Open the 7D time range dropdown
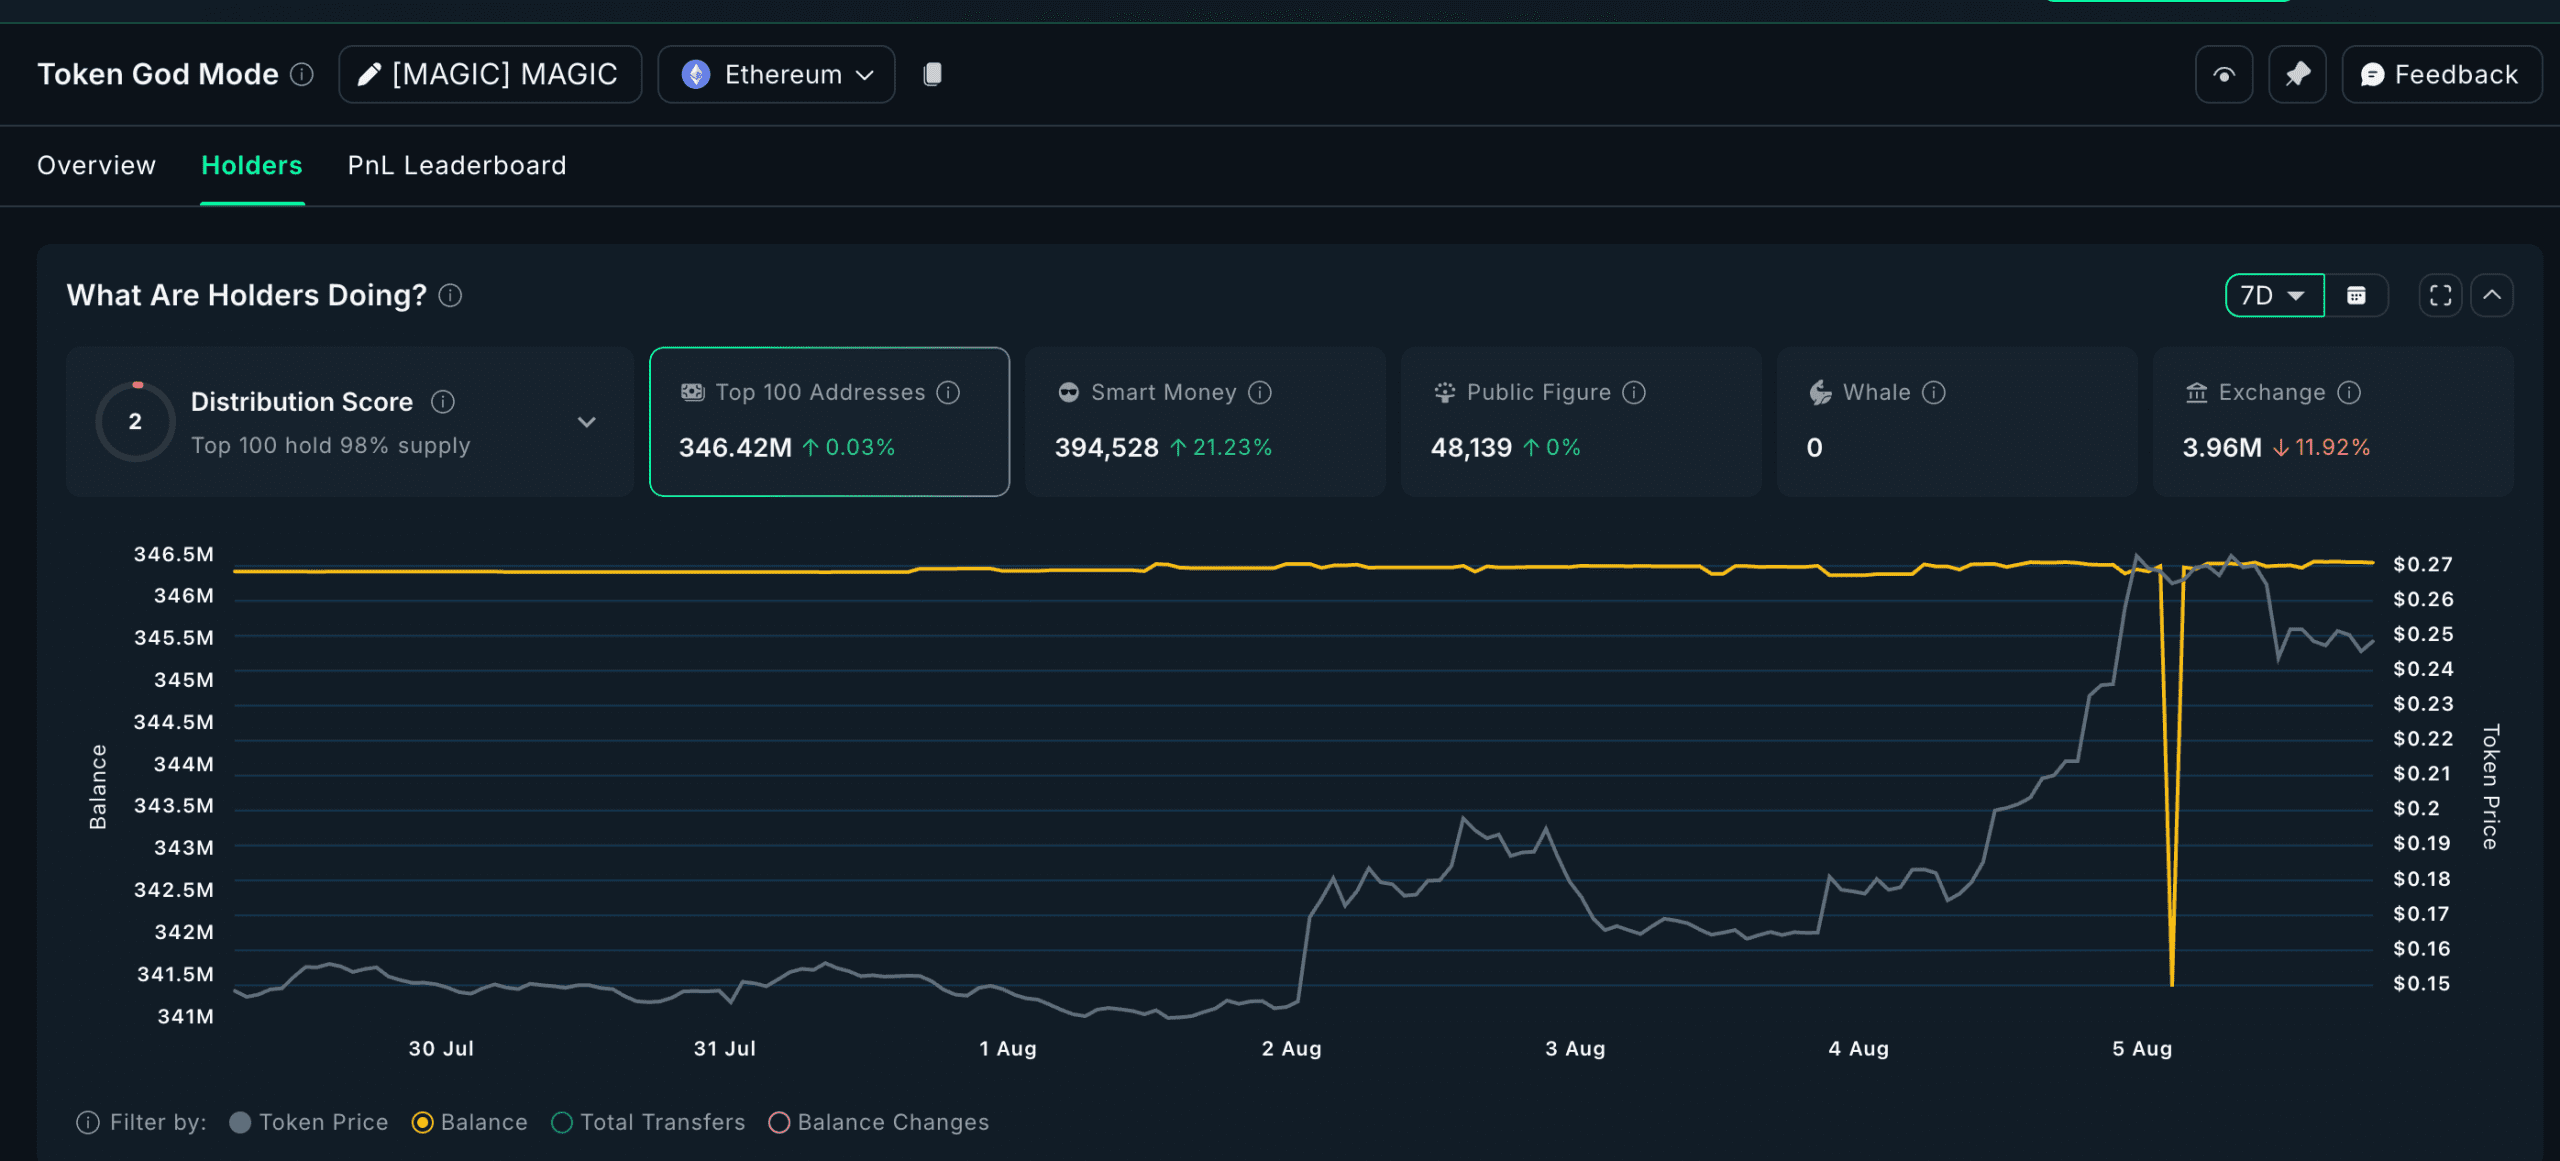 pyautogui.click(x=2274, y=295)
